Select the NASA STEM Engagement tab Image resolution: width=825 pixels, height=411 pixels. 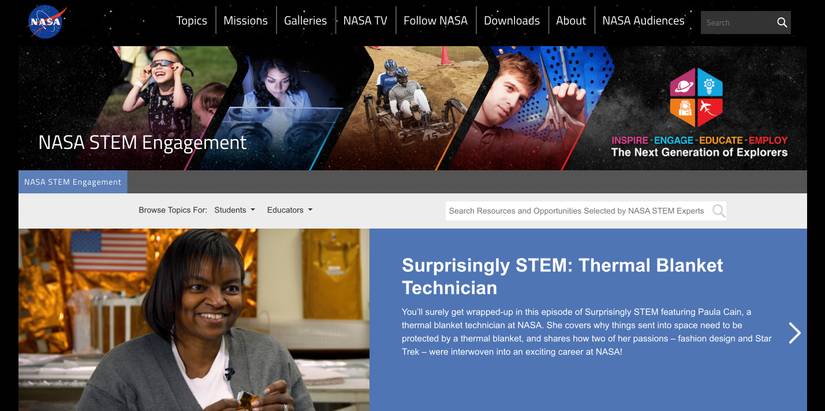(x=73, y=182)
